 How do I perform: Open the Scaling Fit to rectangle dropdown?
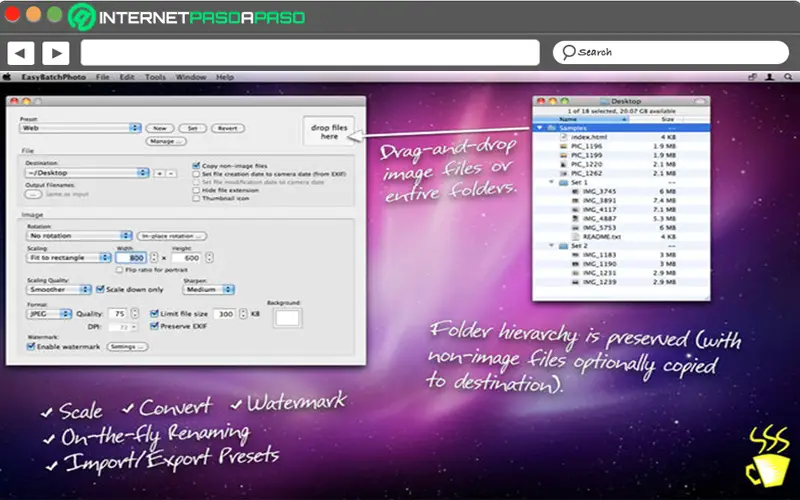[x=69, y=258]
